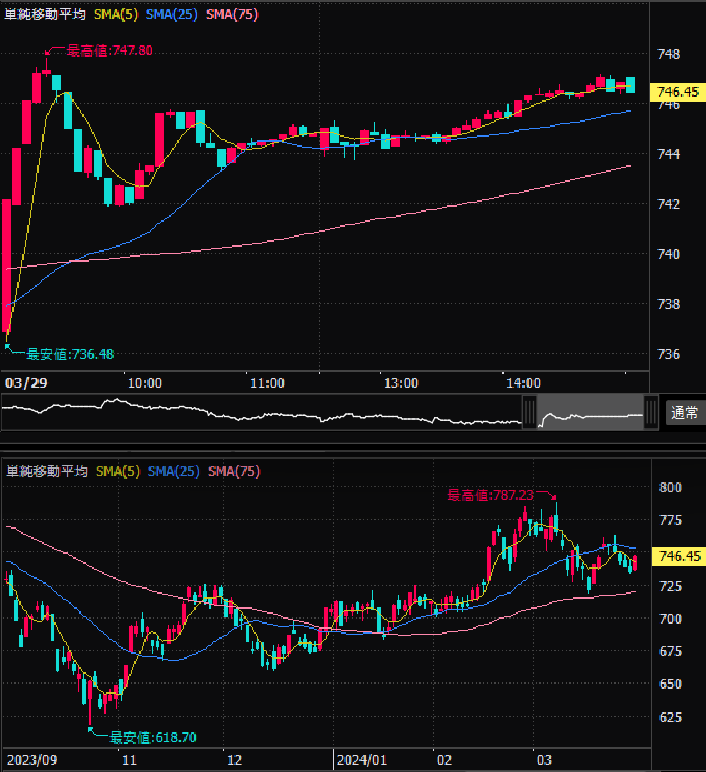The width and height of the screenshot is (706, 772).
Task: Click the 13:00 time axis label
Action: (x=401, y=383)
